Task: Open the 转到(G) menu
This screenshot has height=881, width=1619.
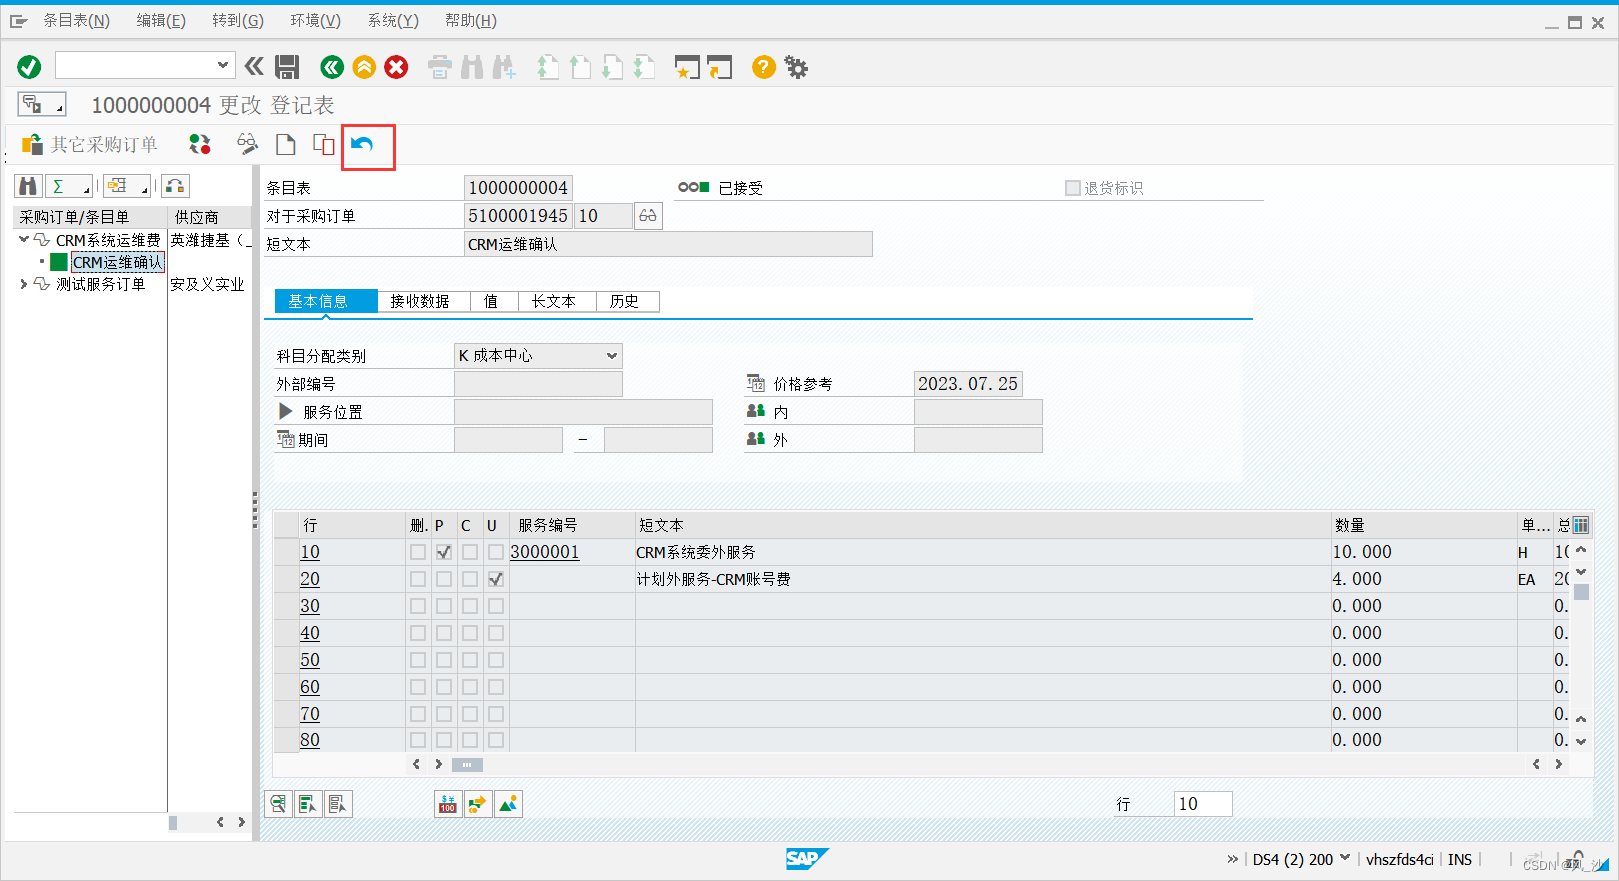Action: click(238, 21)
